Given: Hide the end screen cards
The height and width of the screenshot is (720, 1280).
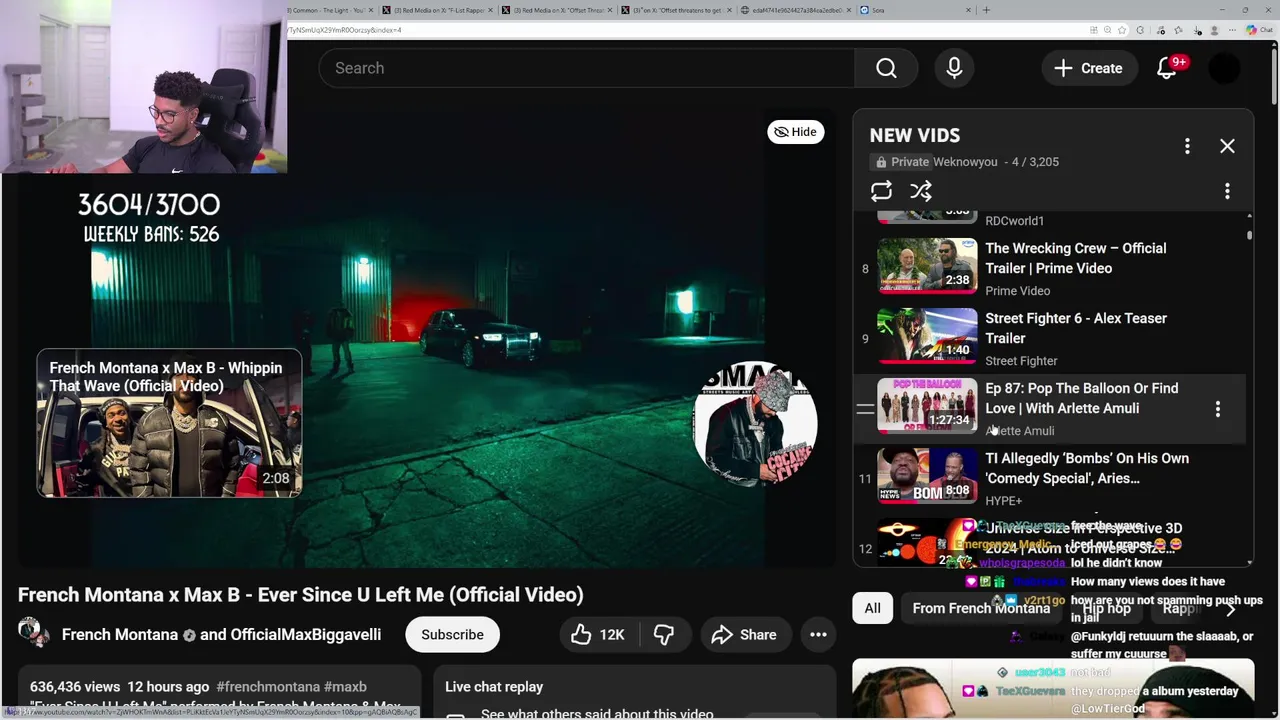Looking at the screenshot, I should (x=796, y=132).
